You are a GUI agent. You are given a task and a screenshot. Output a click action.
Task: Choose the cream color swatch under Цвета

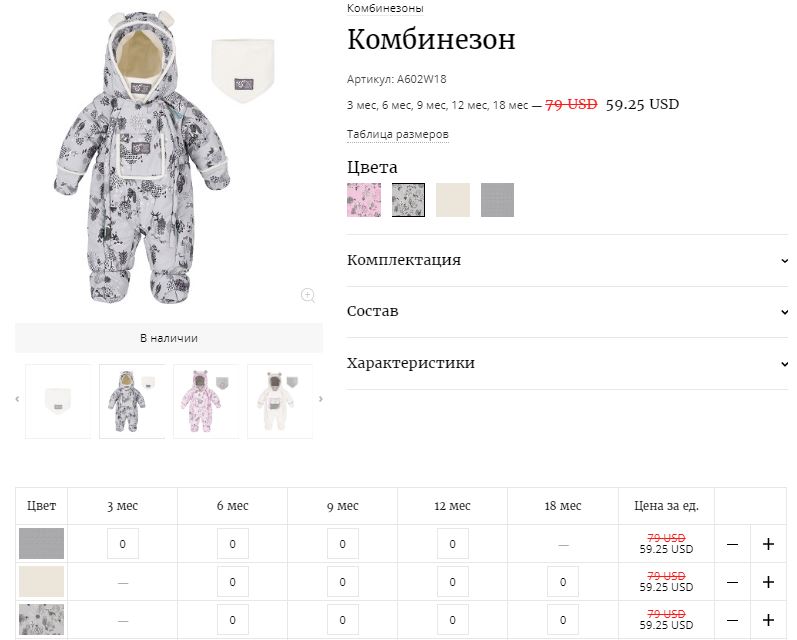tap(452, 200)
